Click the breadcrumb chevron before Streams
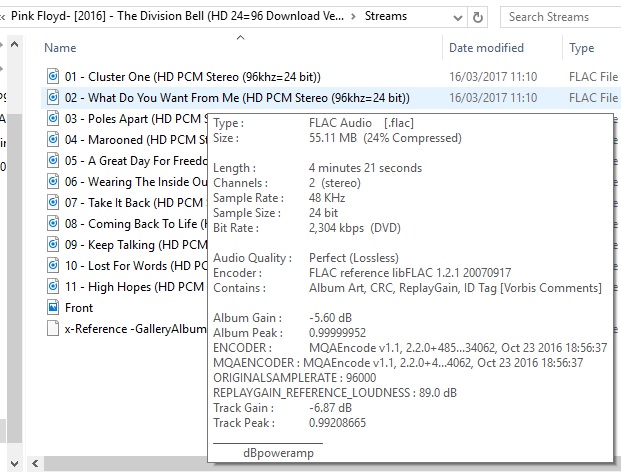 [x=353, y=17]
